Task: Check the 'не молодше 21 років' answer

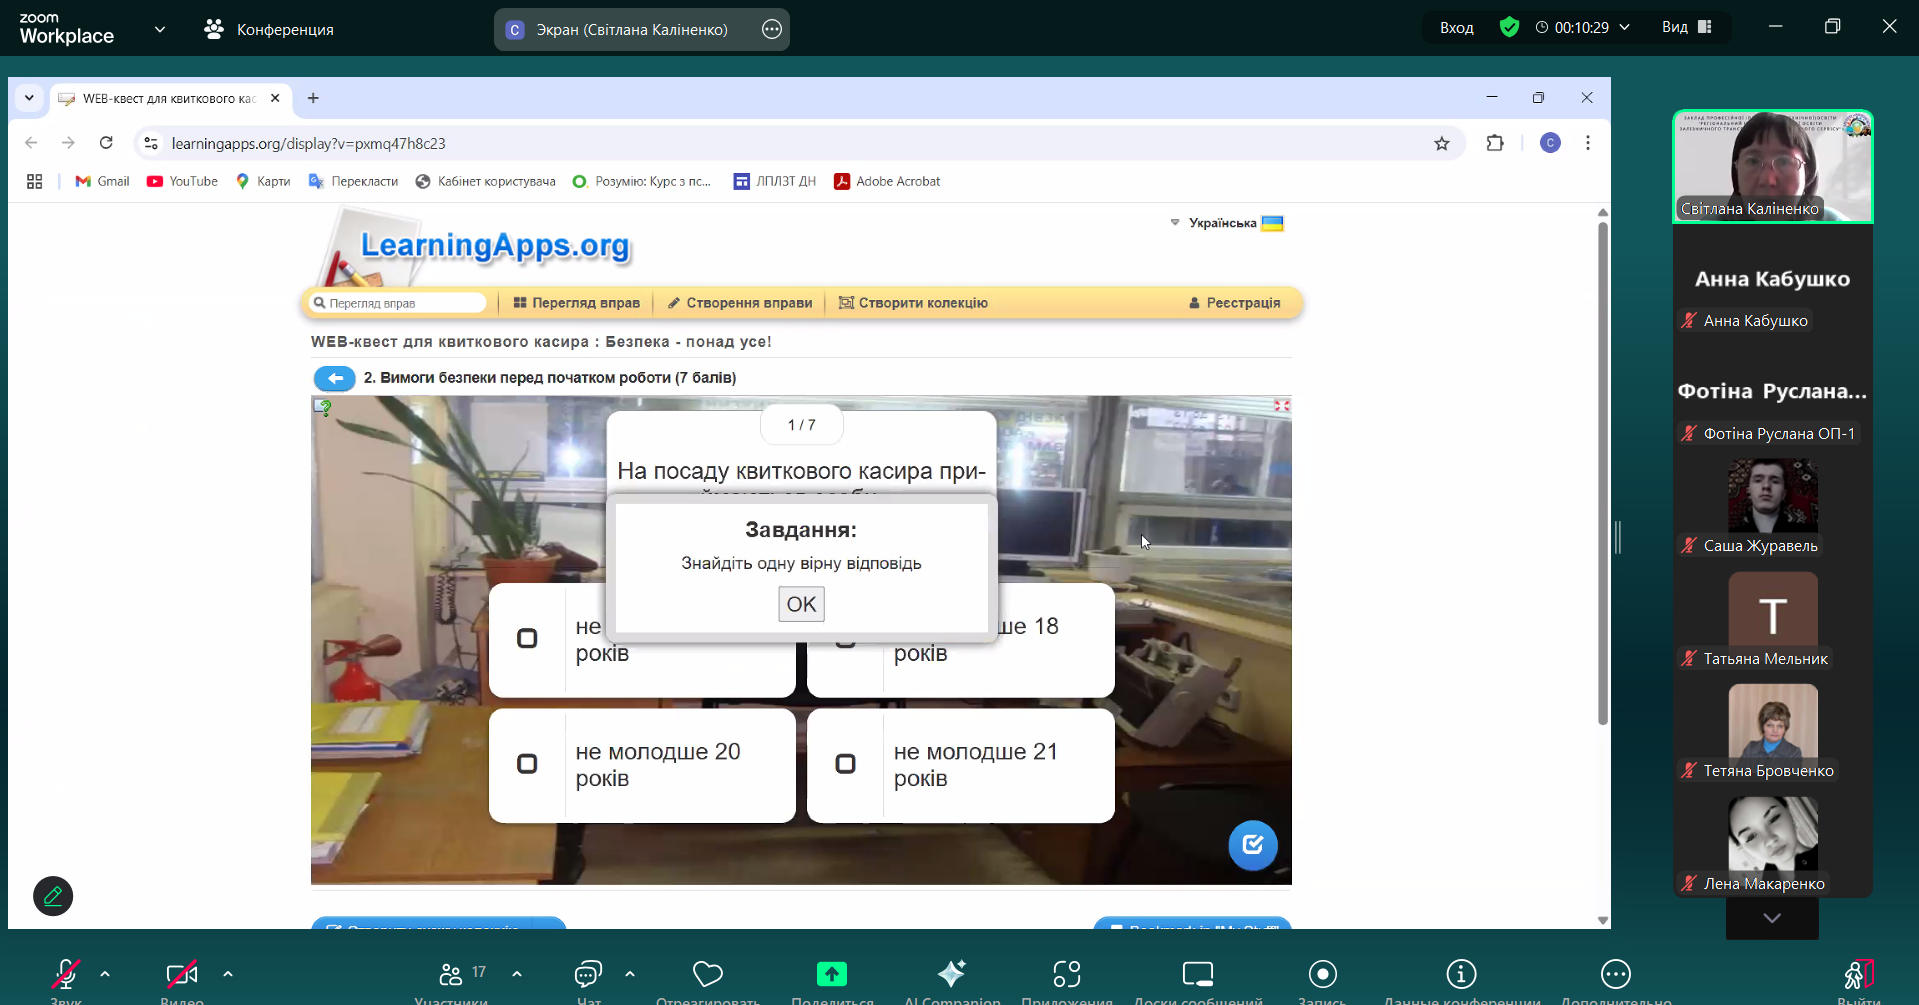Action: coord(845,764)
